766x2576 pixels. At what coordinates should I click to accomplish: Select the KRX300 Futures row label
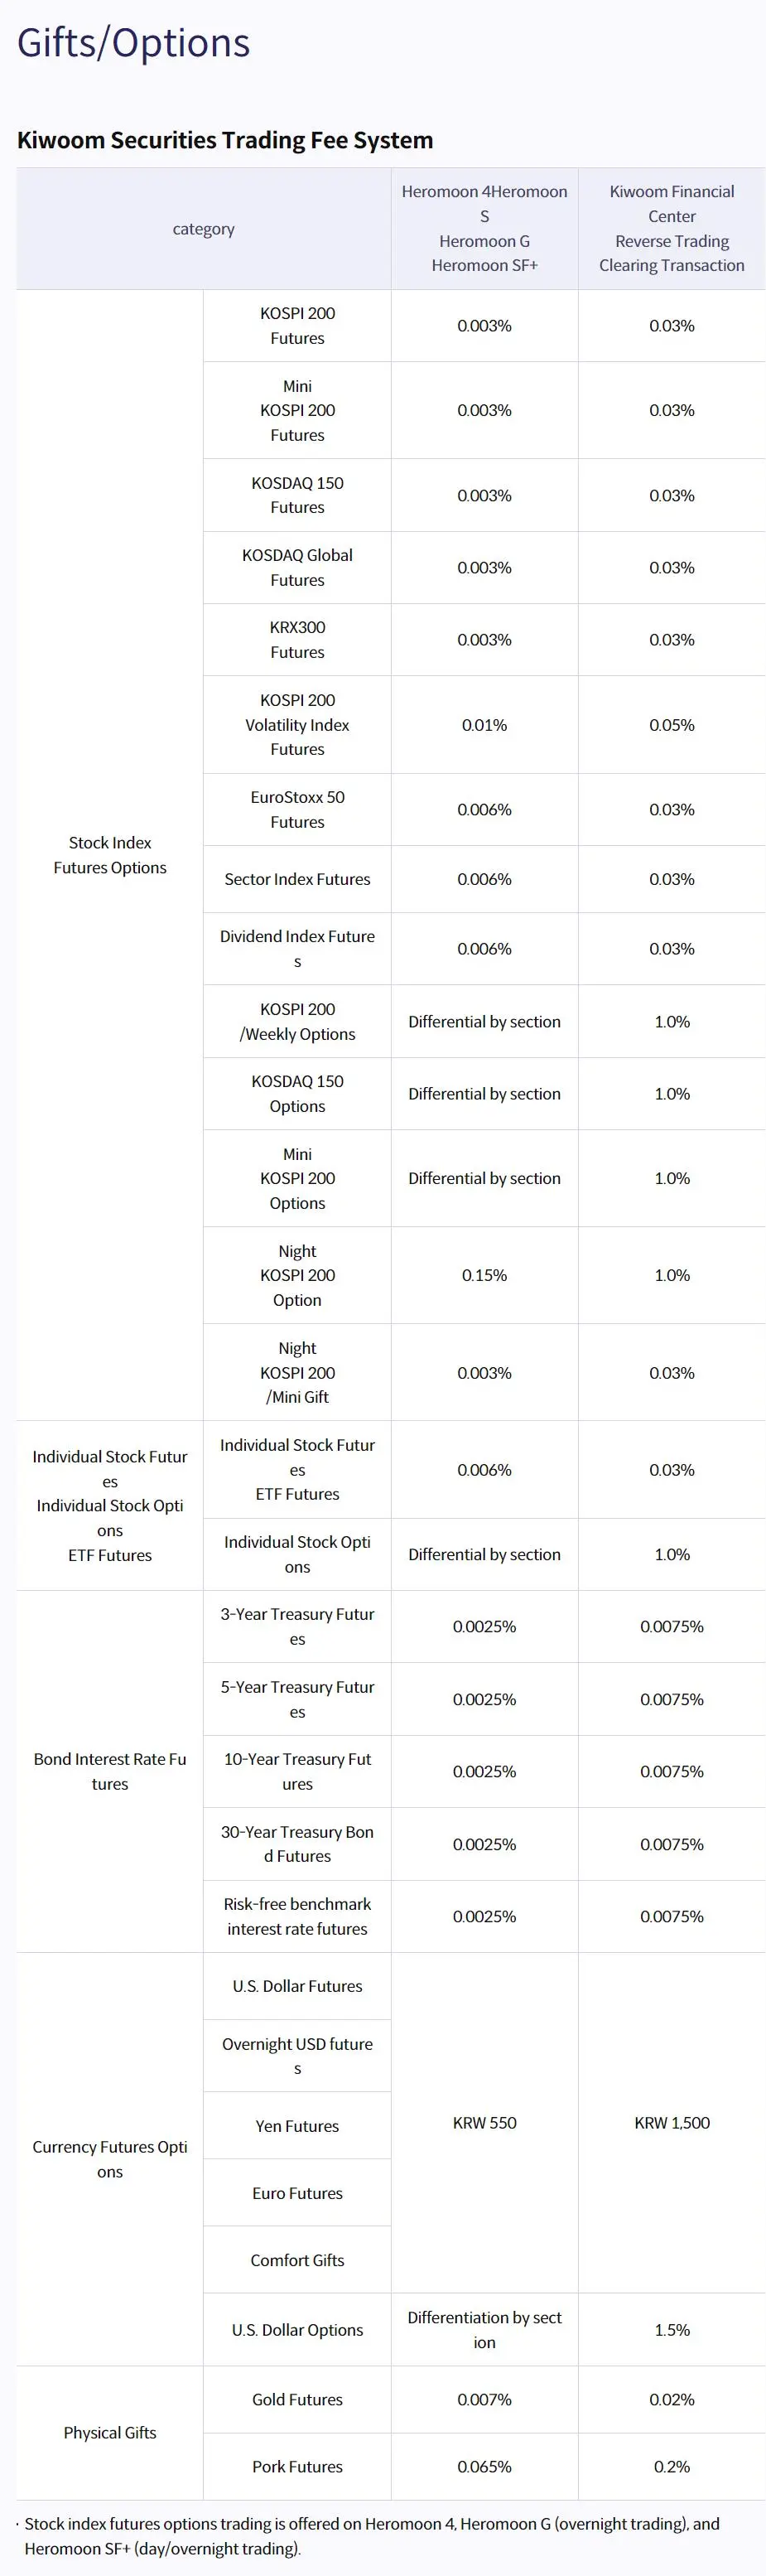point(297,640)
